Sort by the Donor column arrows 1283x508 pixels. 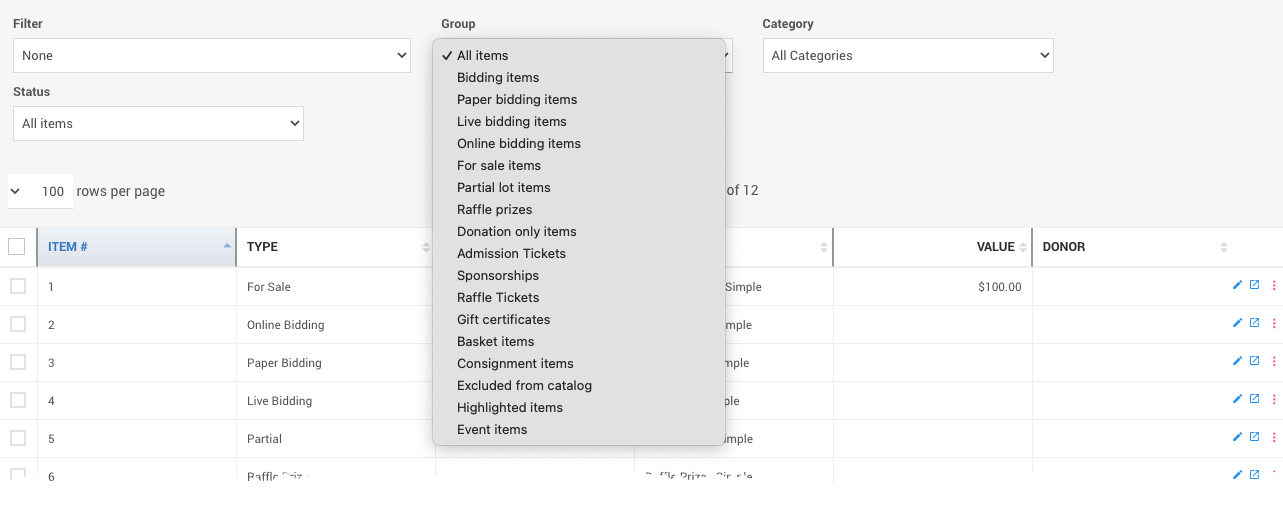point(1224,247)
